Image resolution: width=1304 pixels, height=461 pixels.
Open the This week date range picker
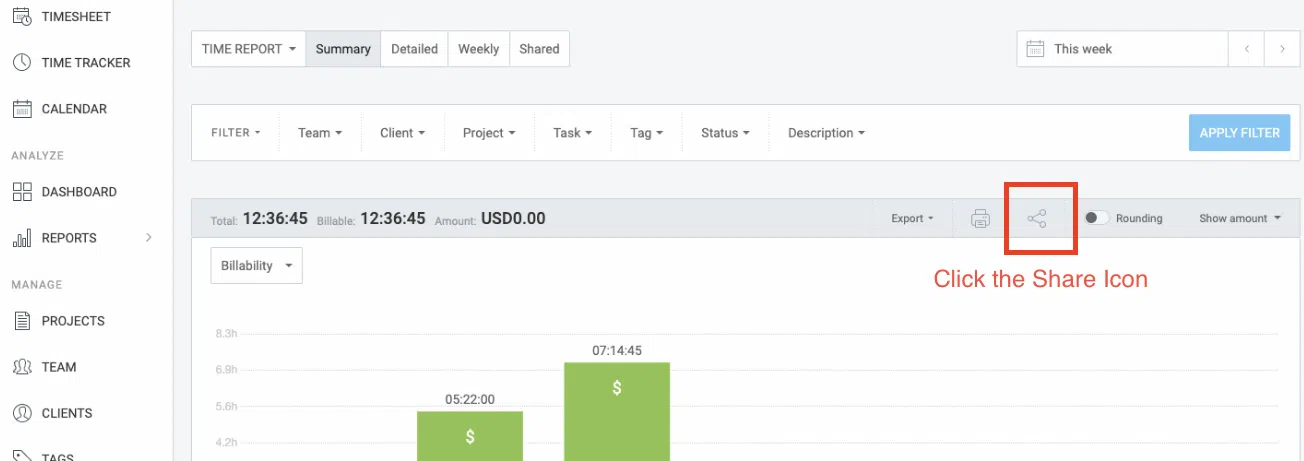point(1122,49)
